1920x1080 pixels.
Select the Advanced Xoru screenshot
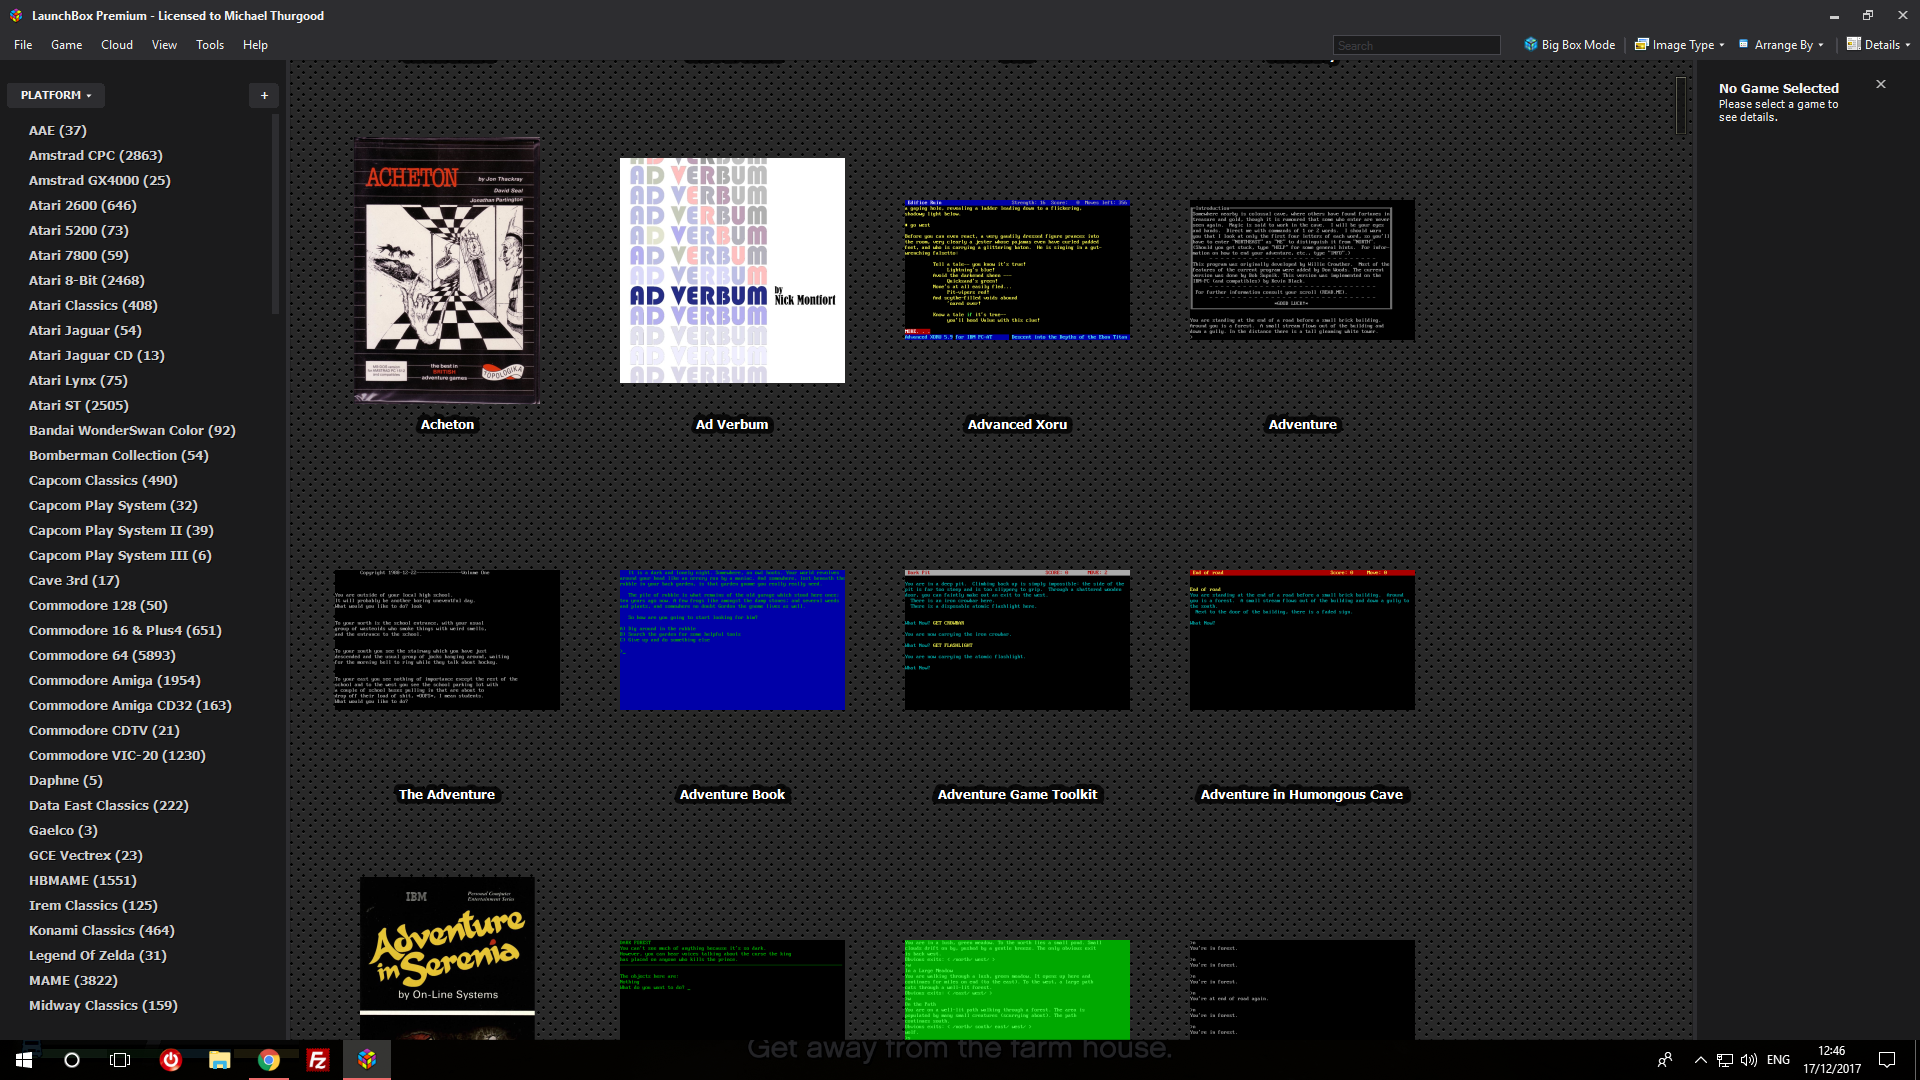point(1017,270)
